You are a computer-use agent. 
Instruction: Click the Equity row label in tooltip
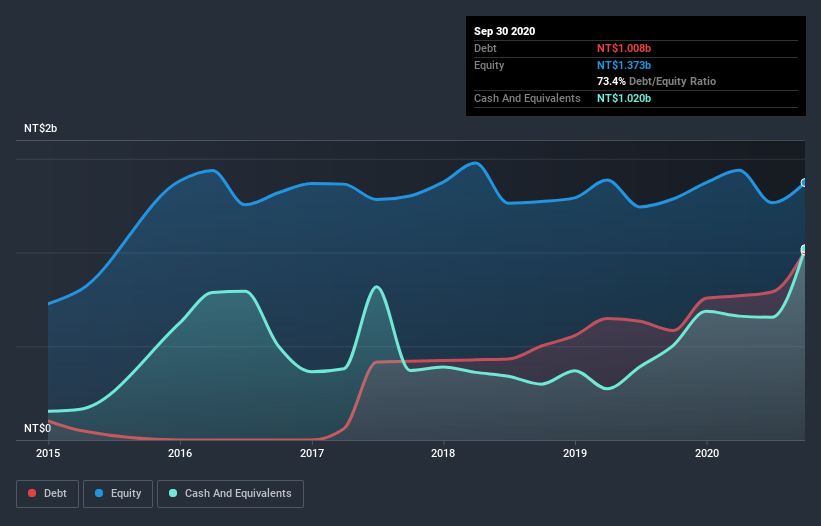pos(489,65)
